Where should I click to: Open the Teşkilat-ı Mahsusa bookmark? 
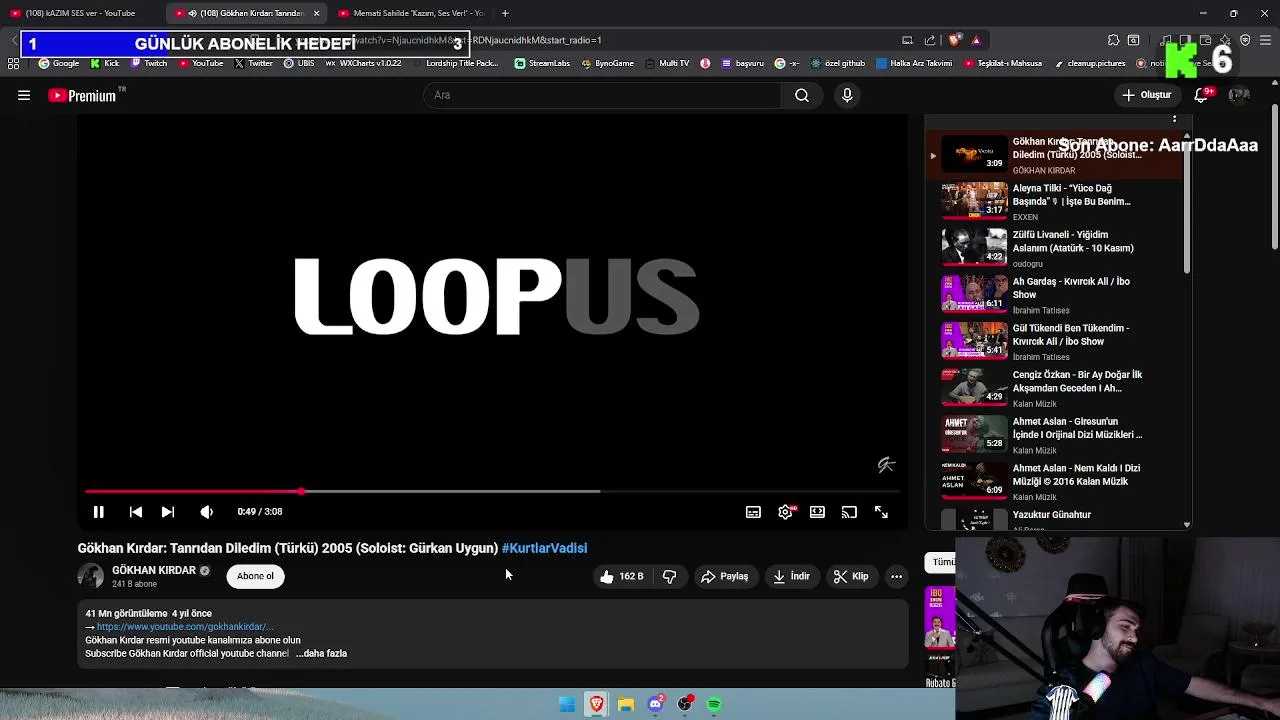[1004, 63]
